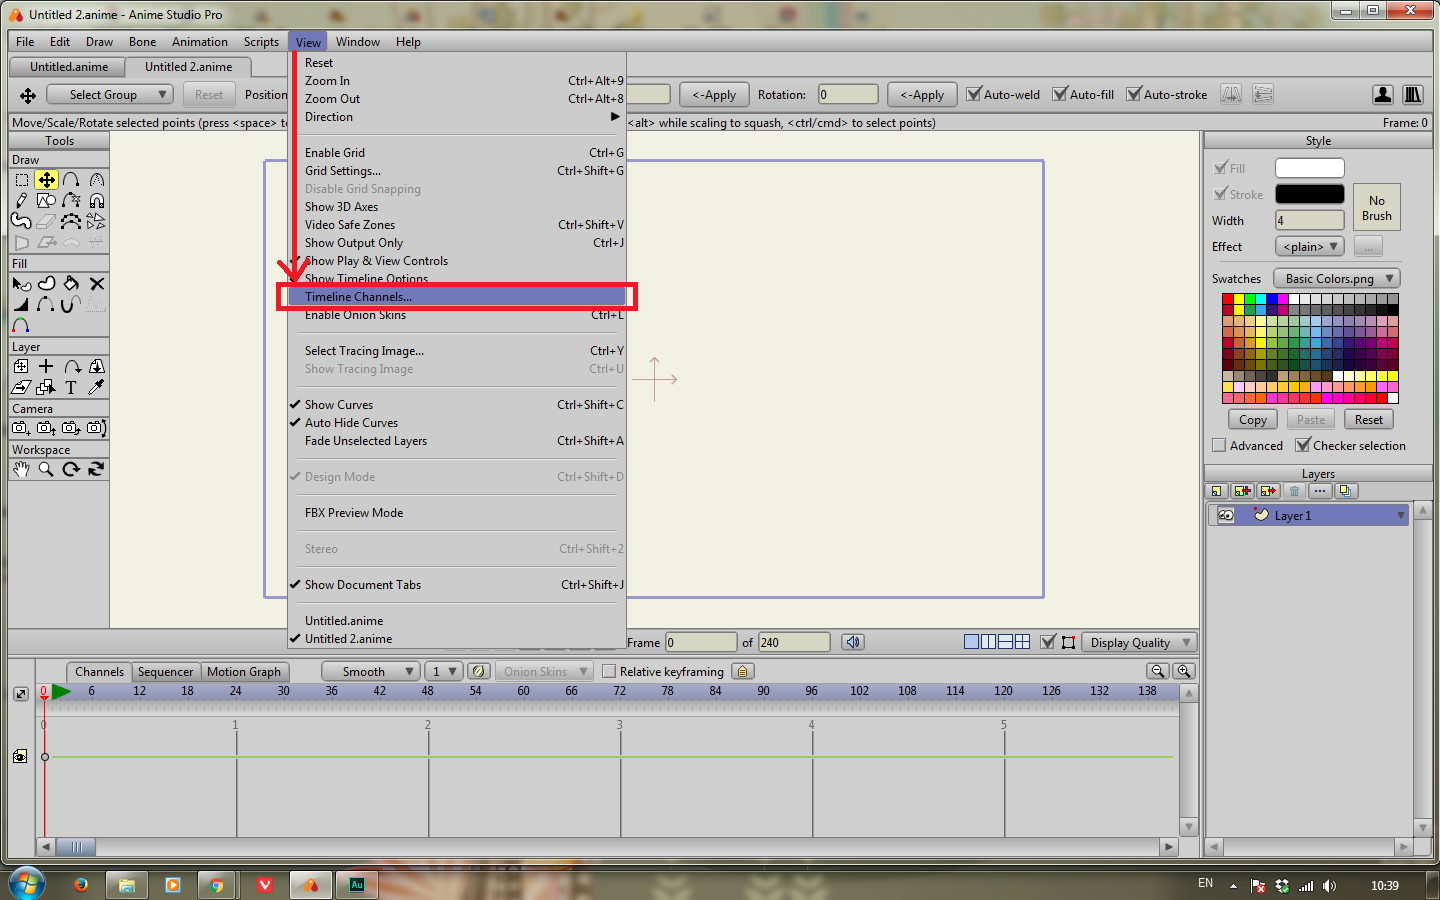Hide Layer 1 via its eye toggle

click(1226, 514)
